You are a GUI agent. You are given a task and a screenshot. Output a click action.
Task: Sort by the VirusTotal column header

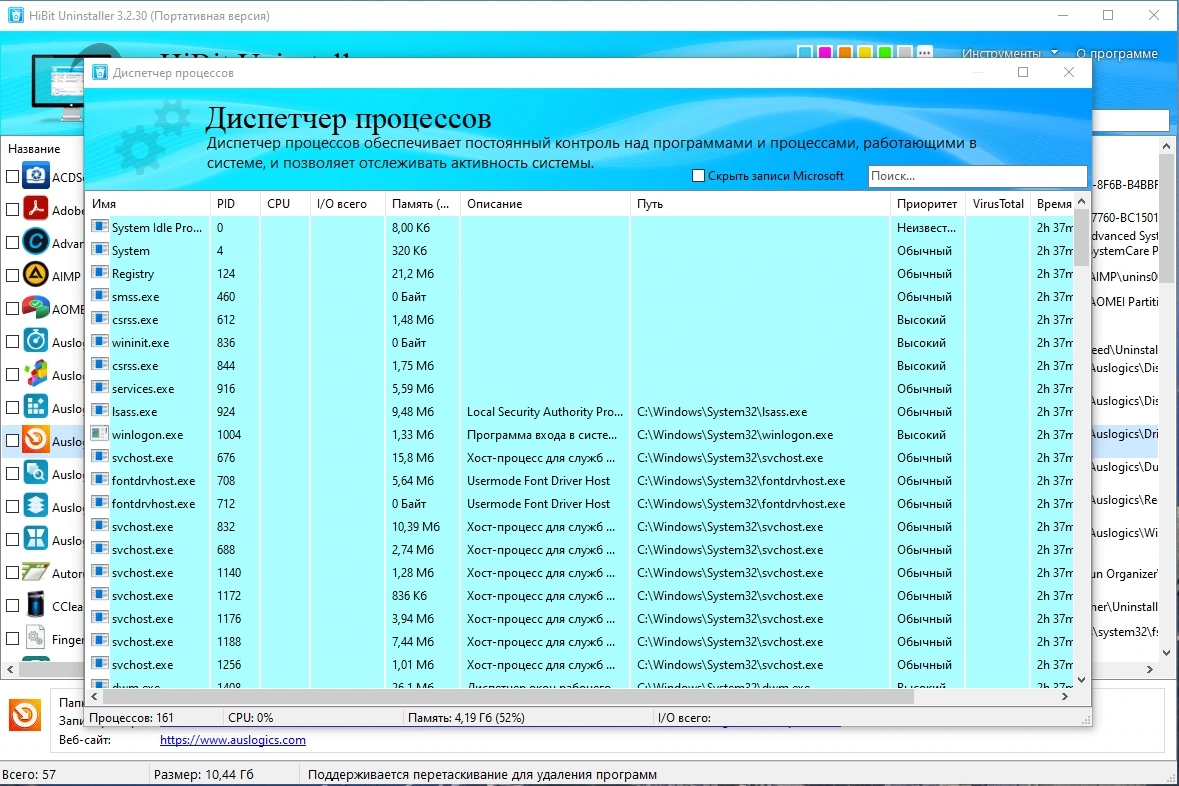[998, 204]
